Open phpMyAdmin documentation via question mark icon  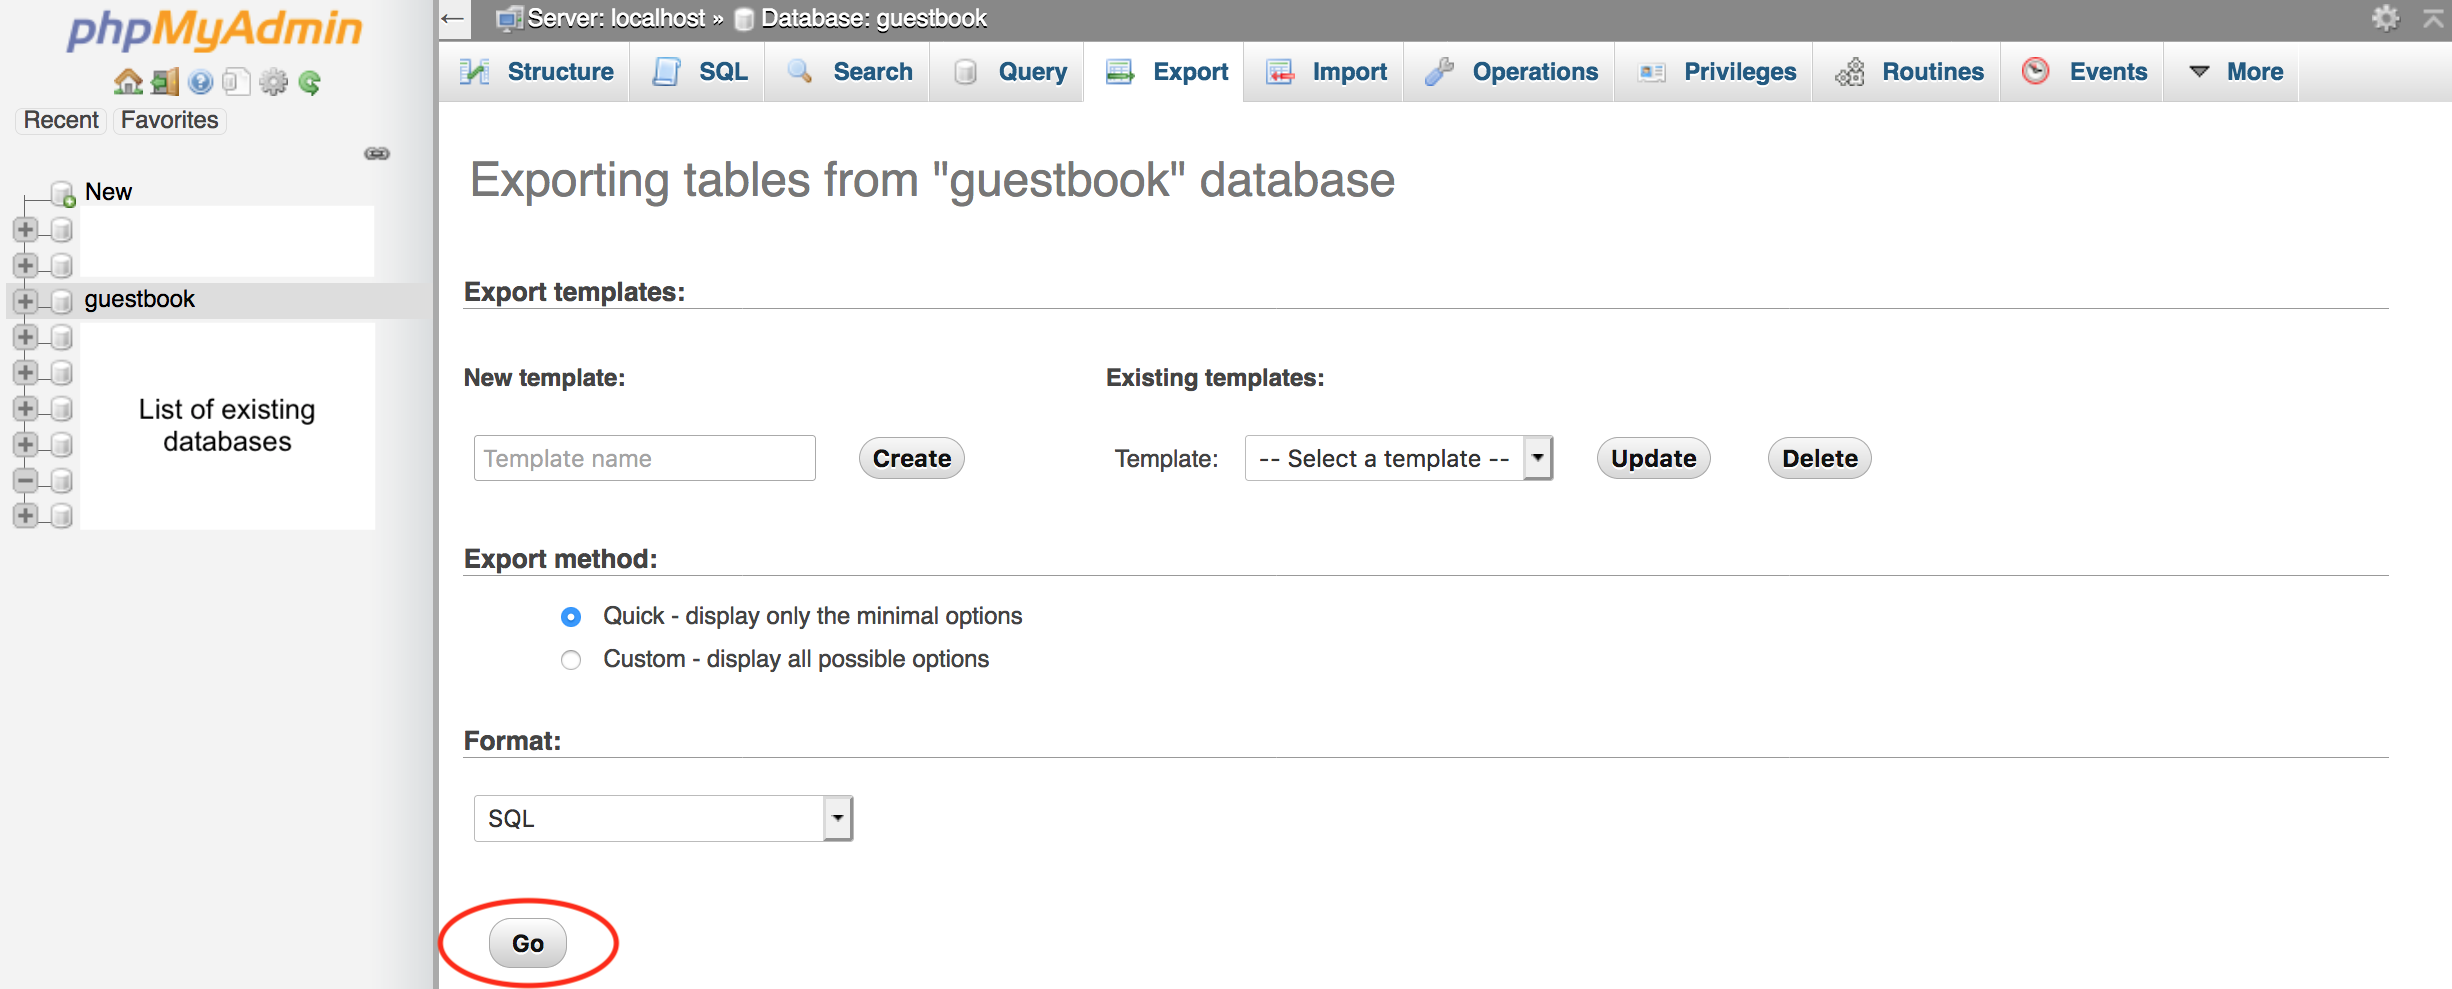pos(200,82)
